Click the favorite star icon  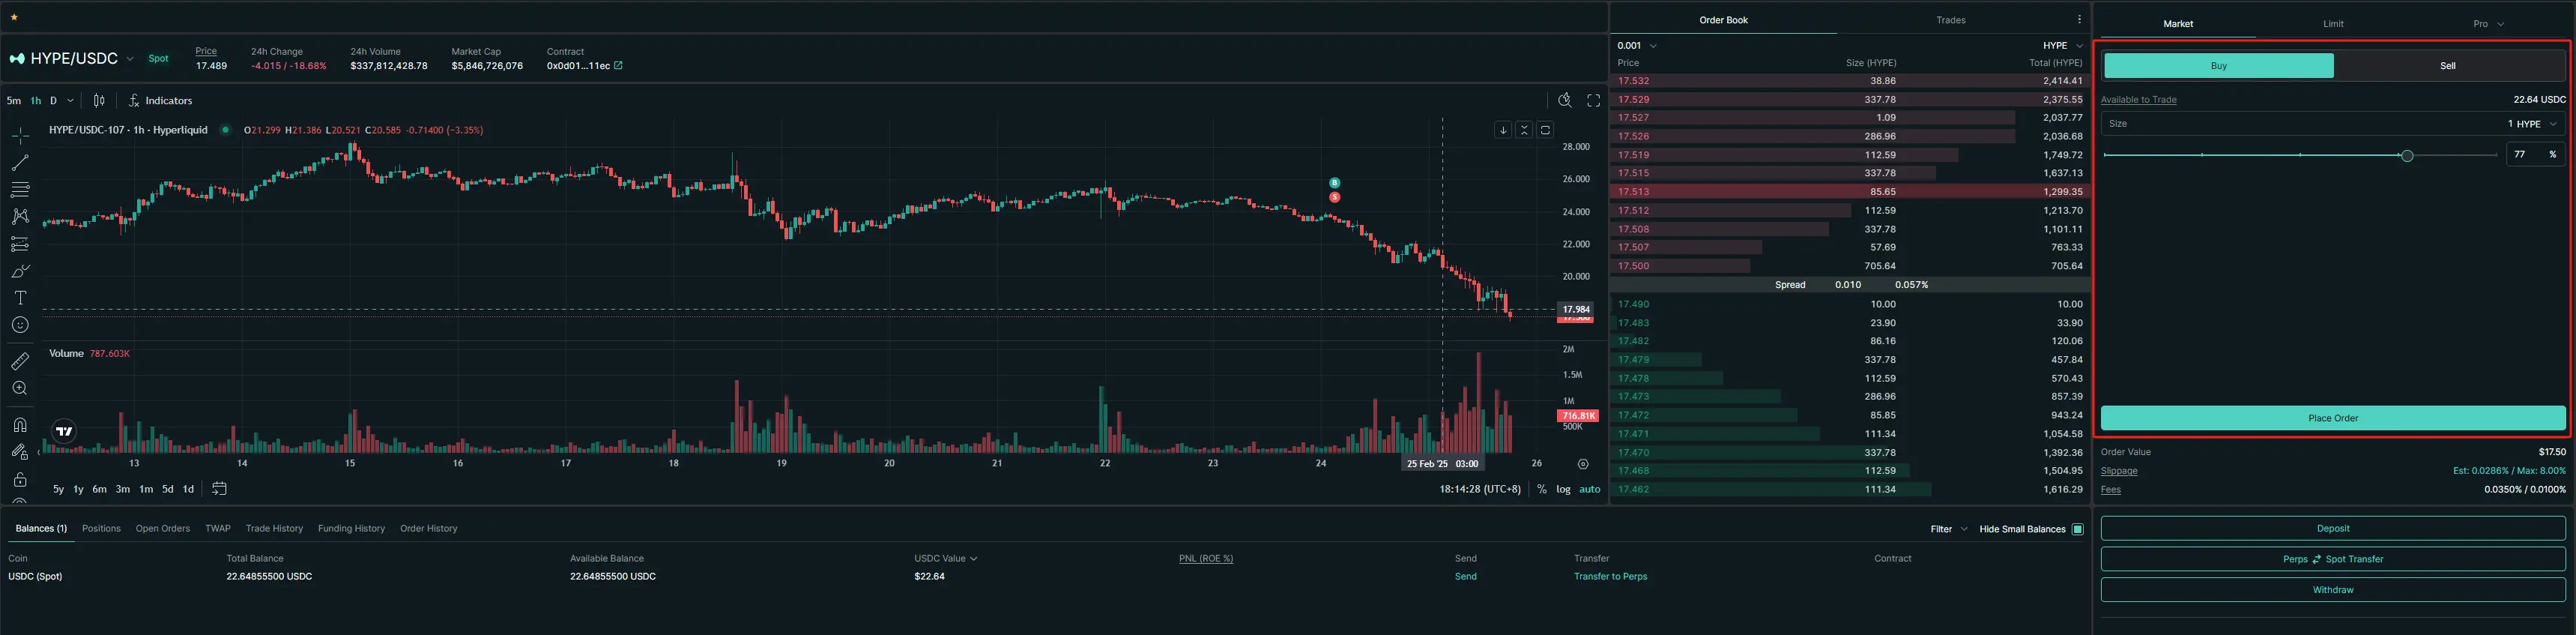[x=14, y=17]
